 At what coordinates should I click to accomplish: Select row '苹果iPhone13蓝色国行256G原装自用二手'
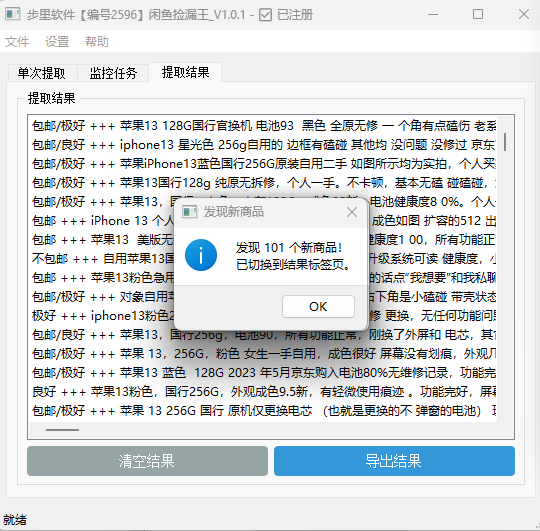[264, 164]
